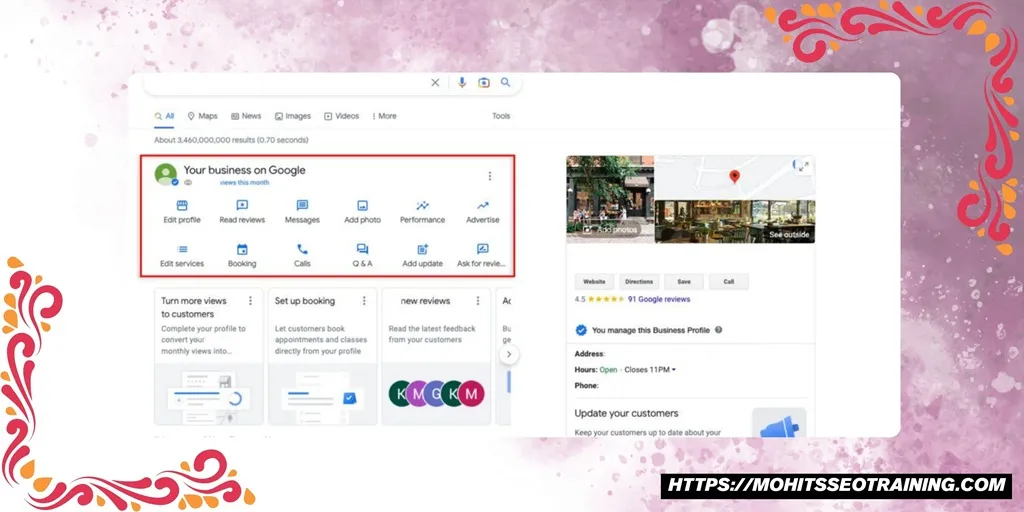Image resolution: width=1024 pixels, height=512 pixels.
Task: Open Advertise in business panel
Action: 483,212
